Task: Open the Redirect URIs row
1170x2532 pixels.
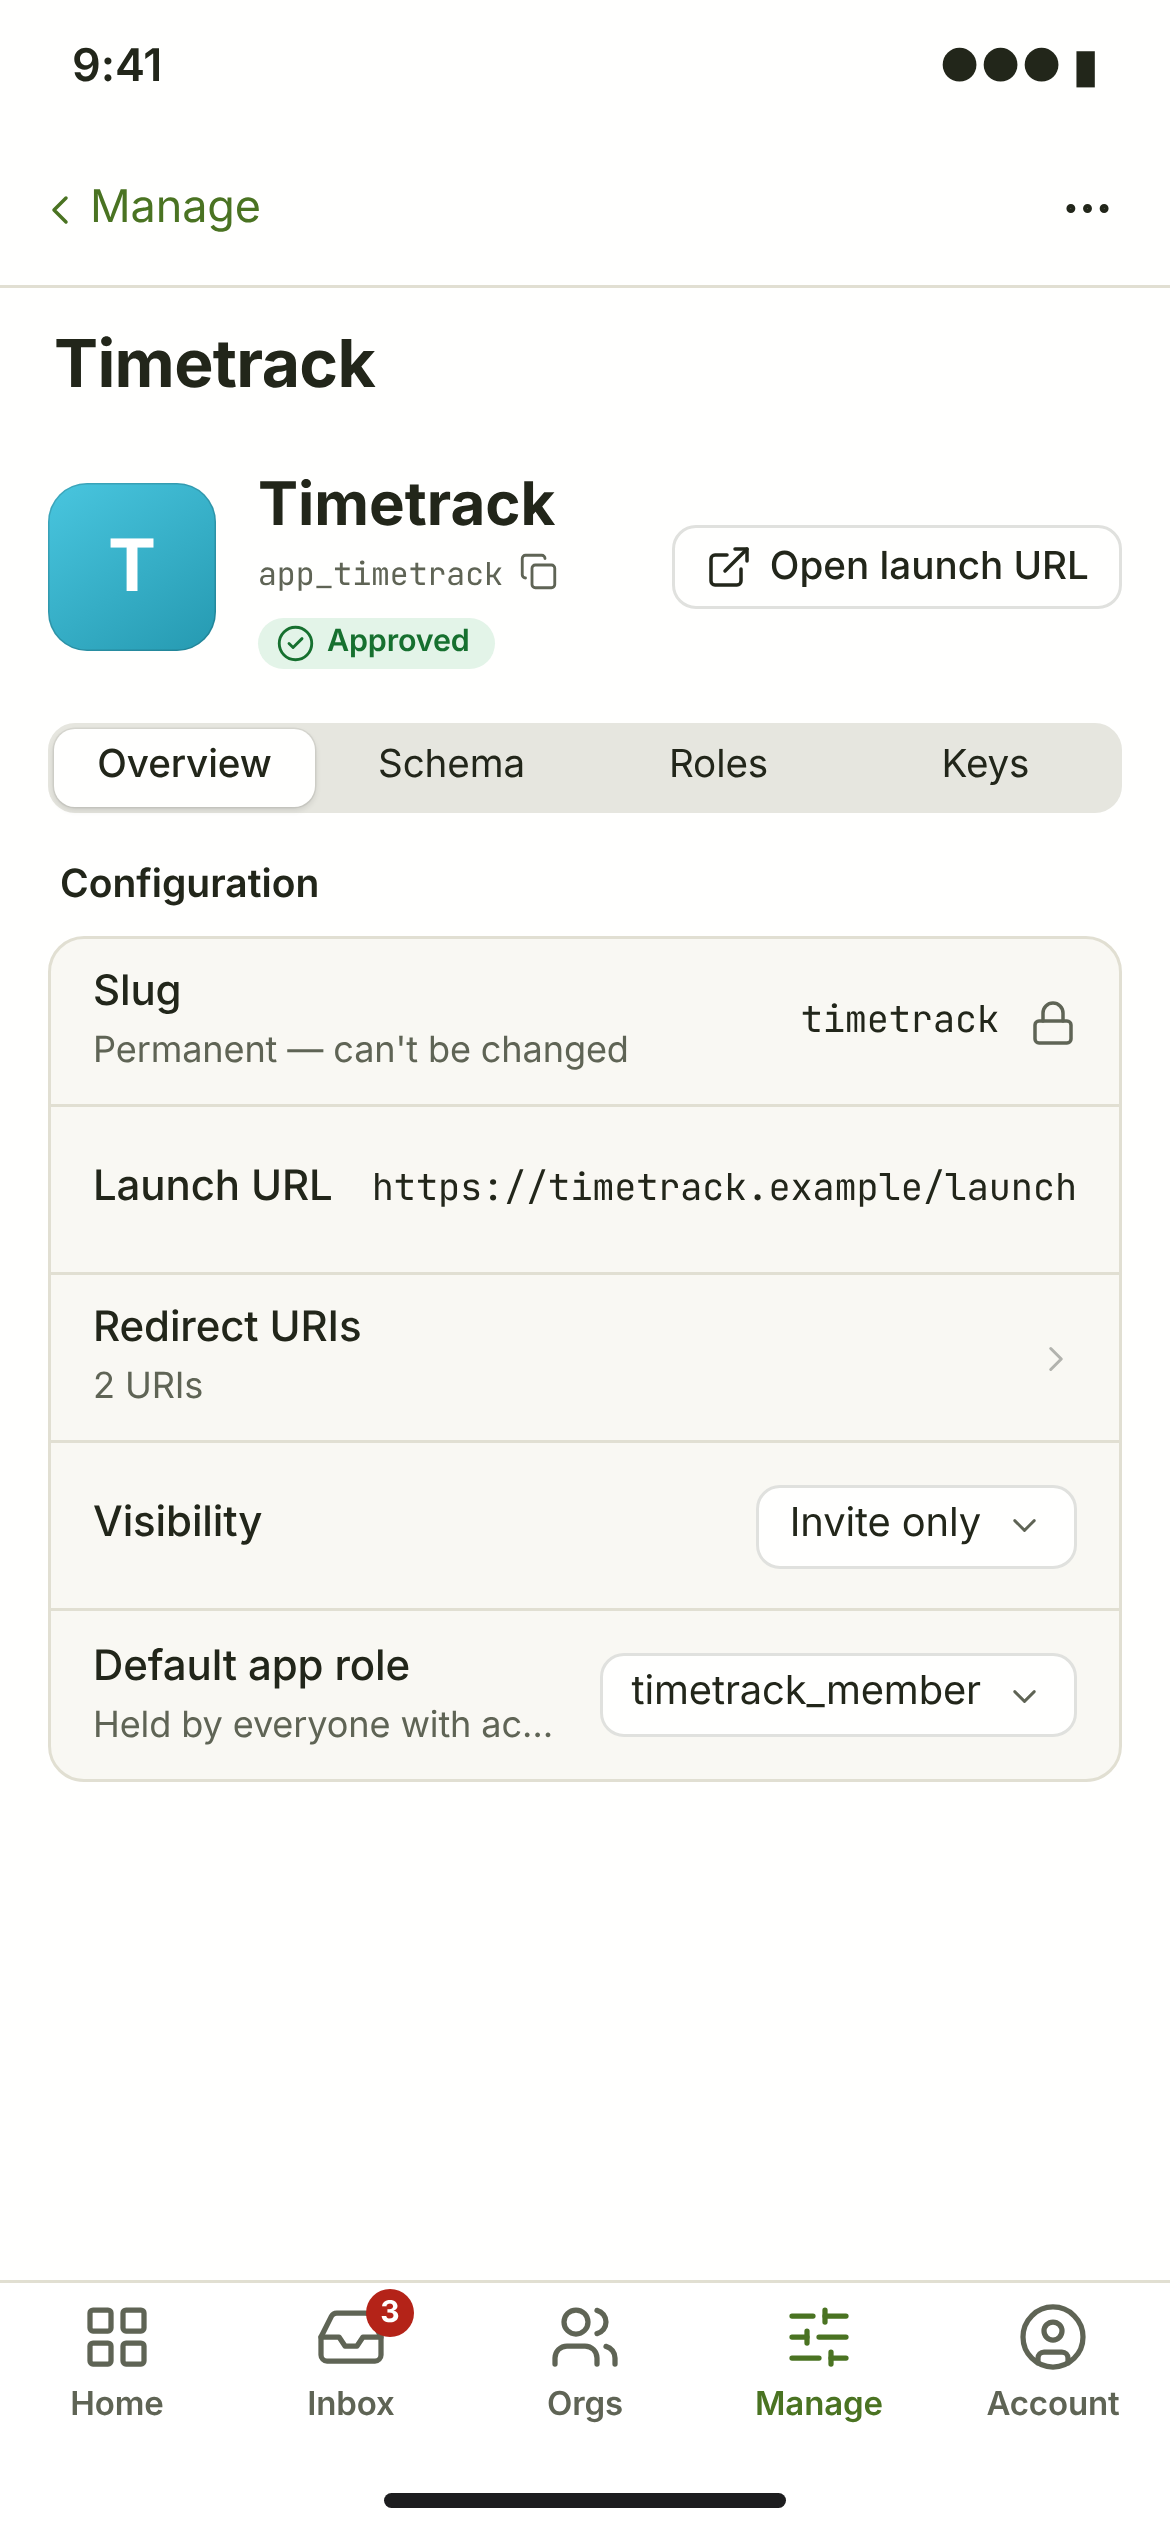Action: [585, 1357]
